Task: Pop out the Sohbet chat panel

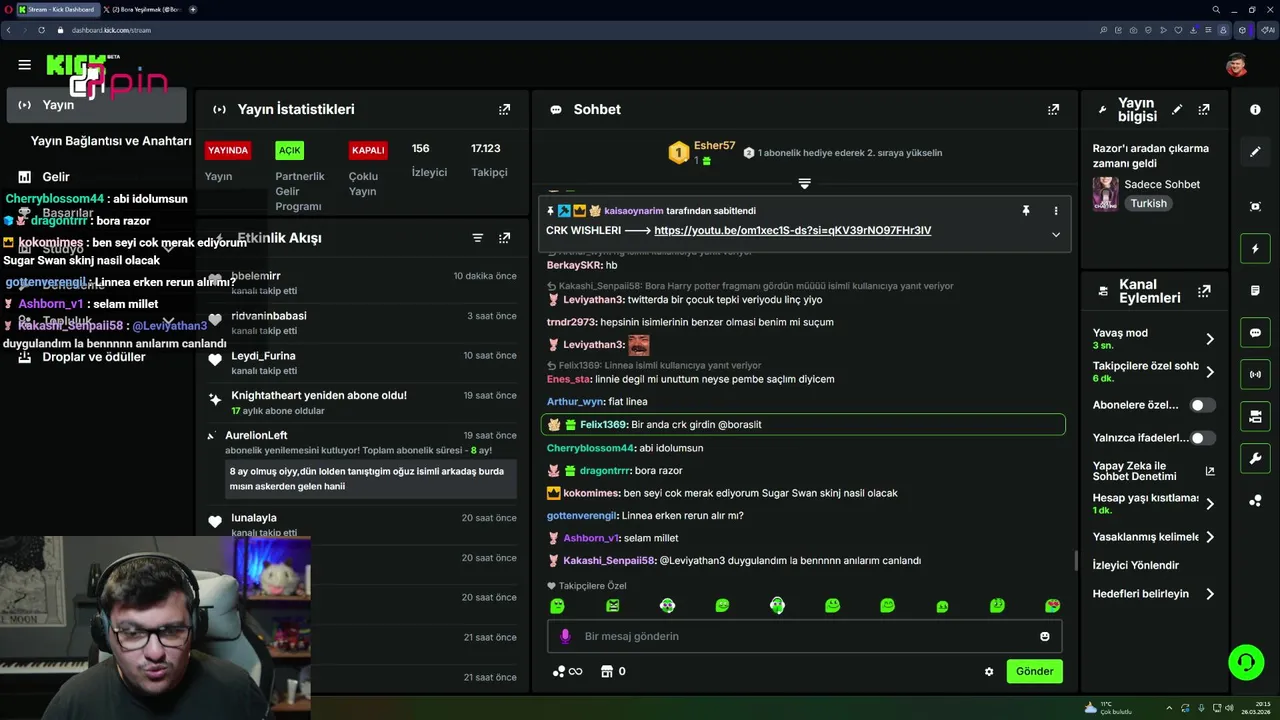Action: [1053, 109]
